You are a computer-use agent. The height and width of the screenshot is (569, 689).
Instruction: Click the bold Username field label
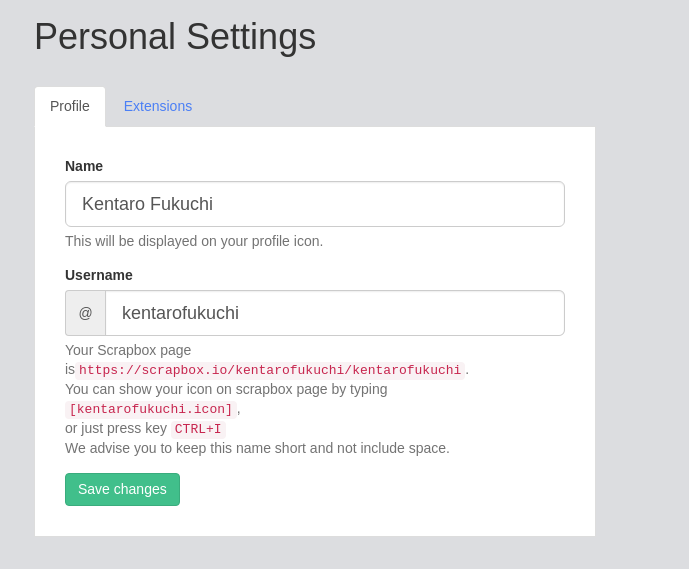click(99, 275)
